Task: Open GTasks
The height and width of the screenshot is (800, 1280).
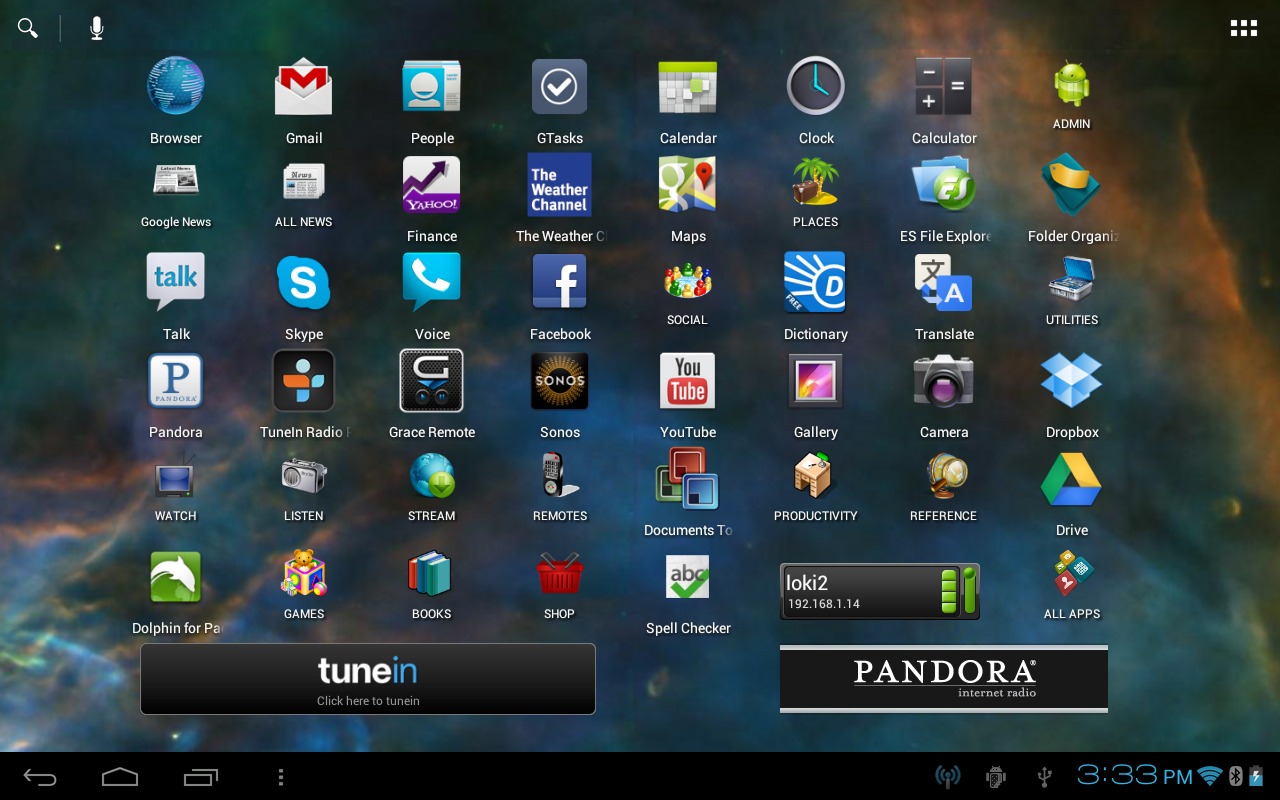Action: click(560, 86)
